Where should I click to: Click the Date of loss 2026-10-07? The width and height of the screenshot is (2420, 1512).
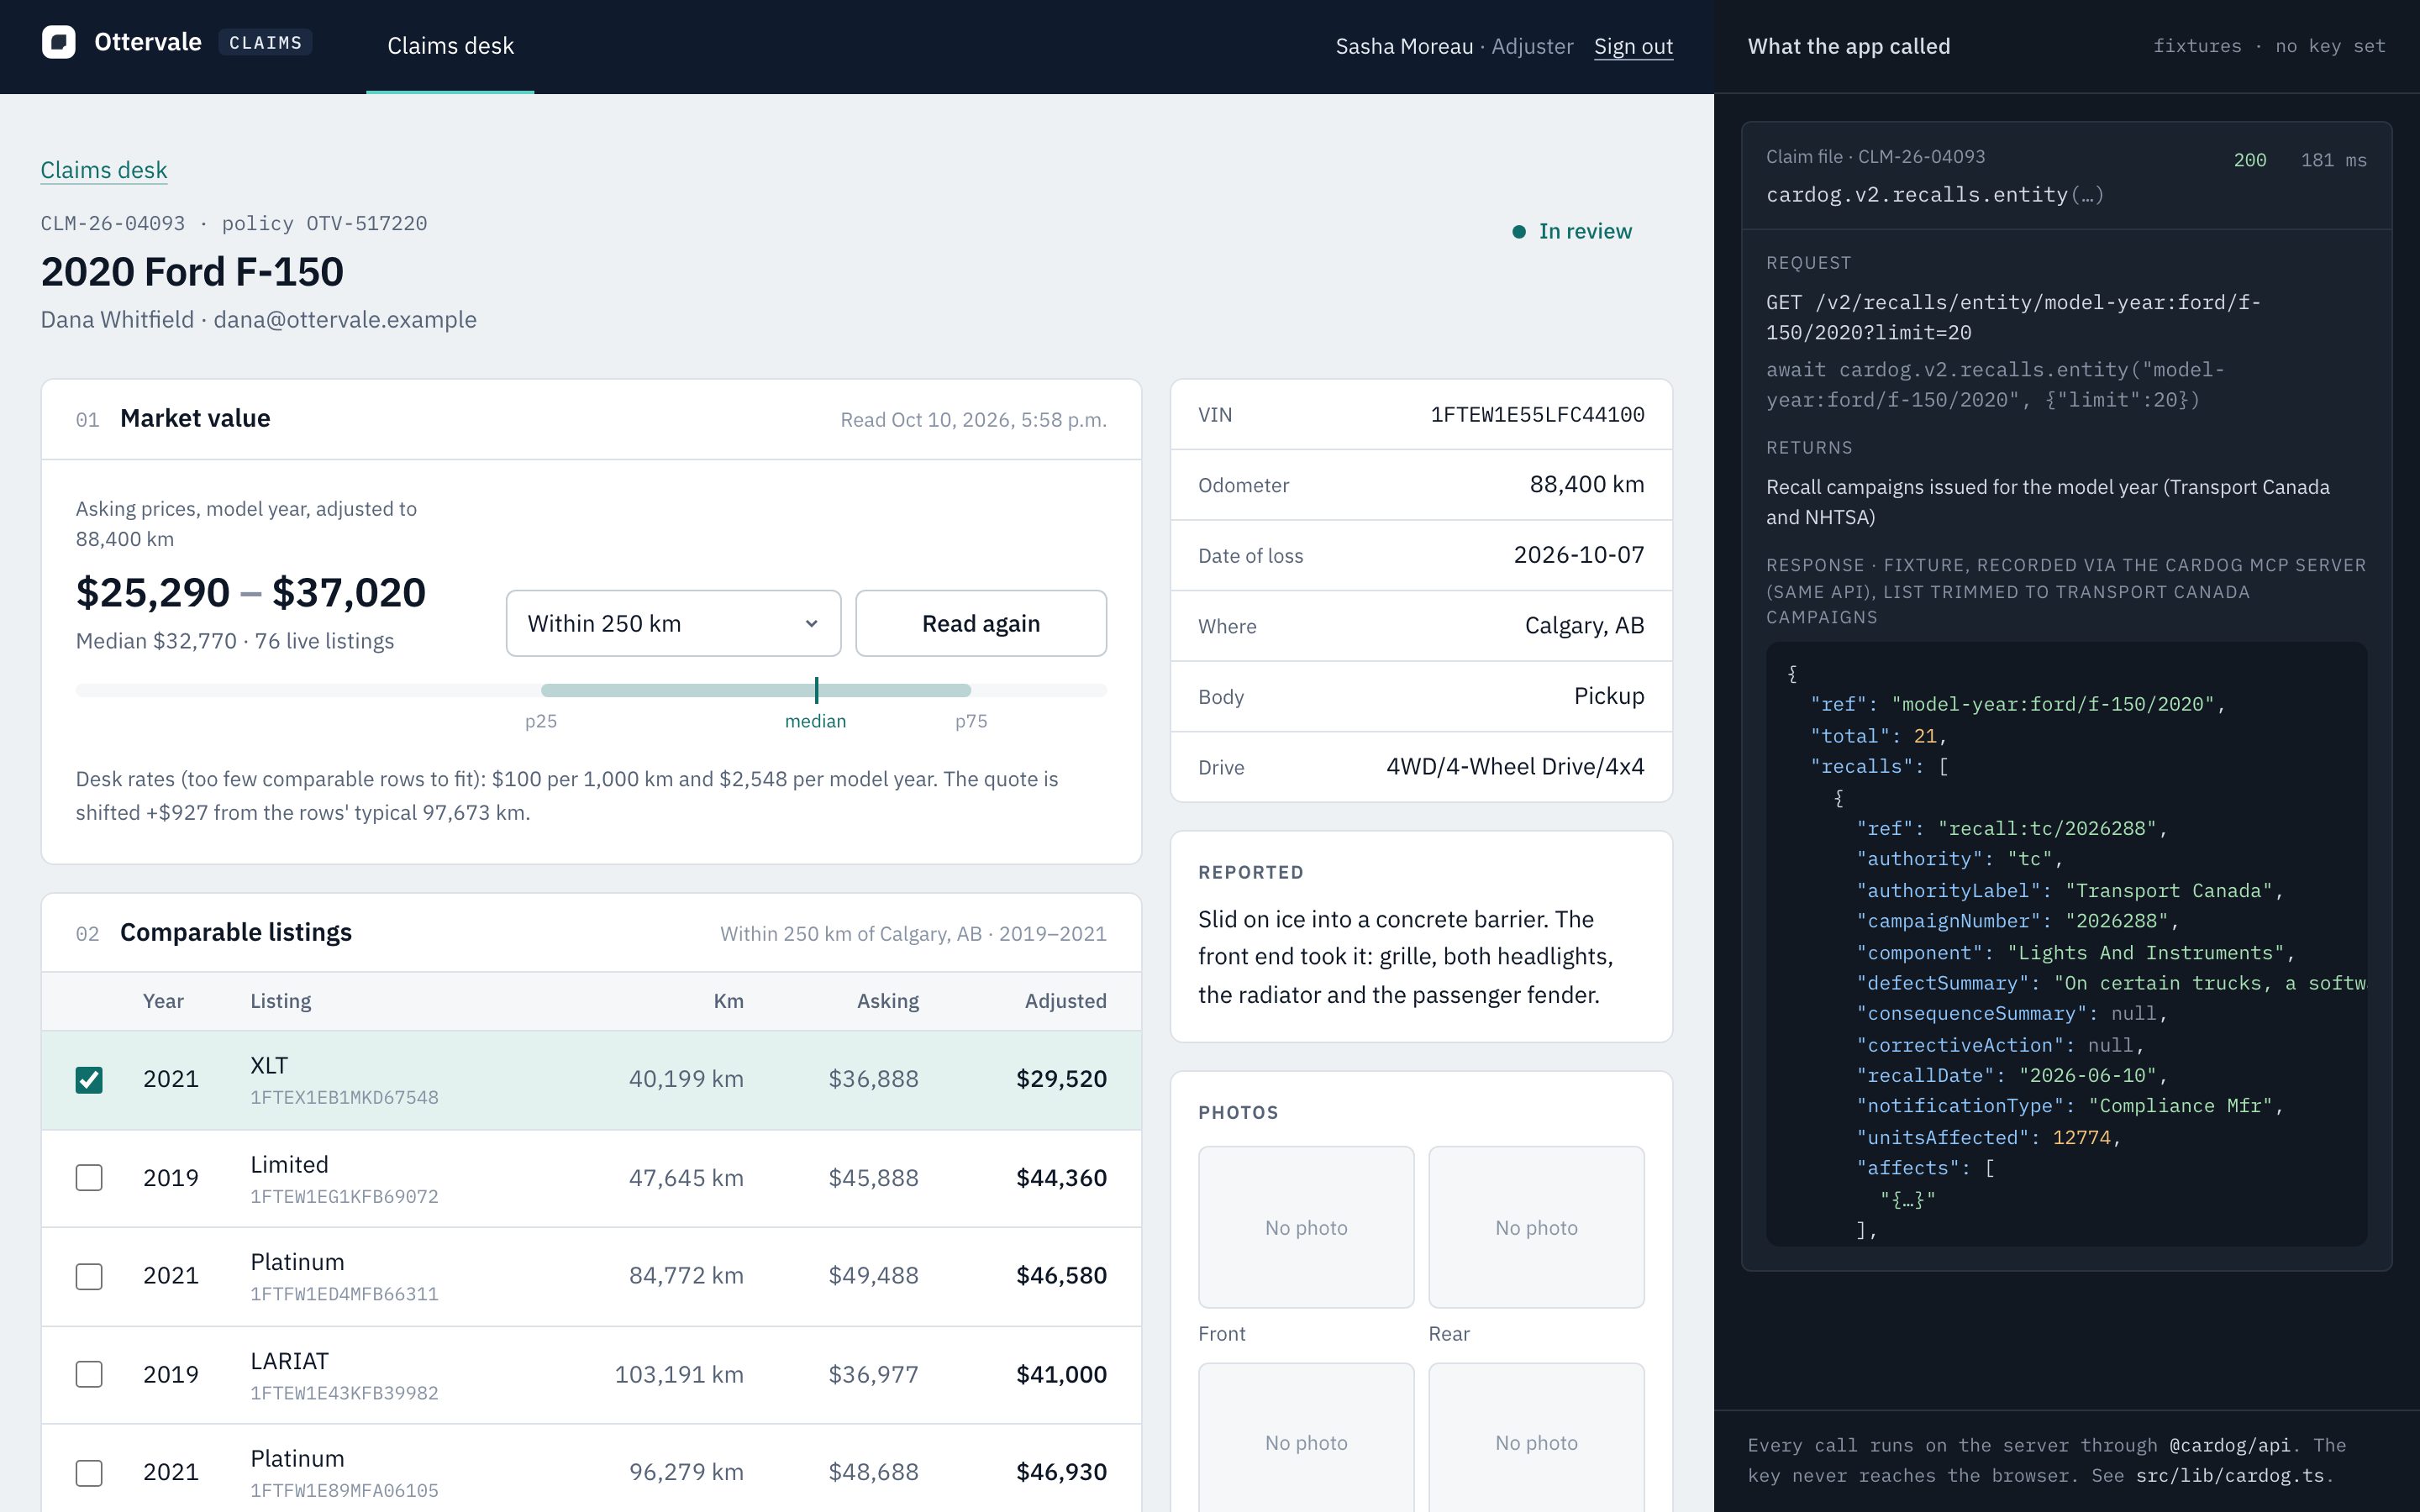coord(1579,555)
